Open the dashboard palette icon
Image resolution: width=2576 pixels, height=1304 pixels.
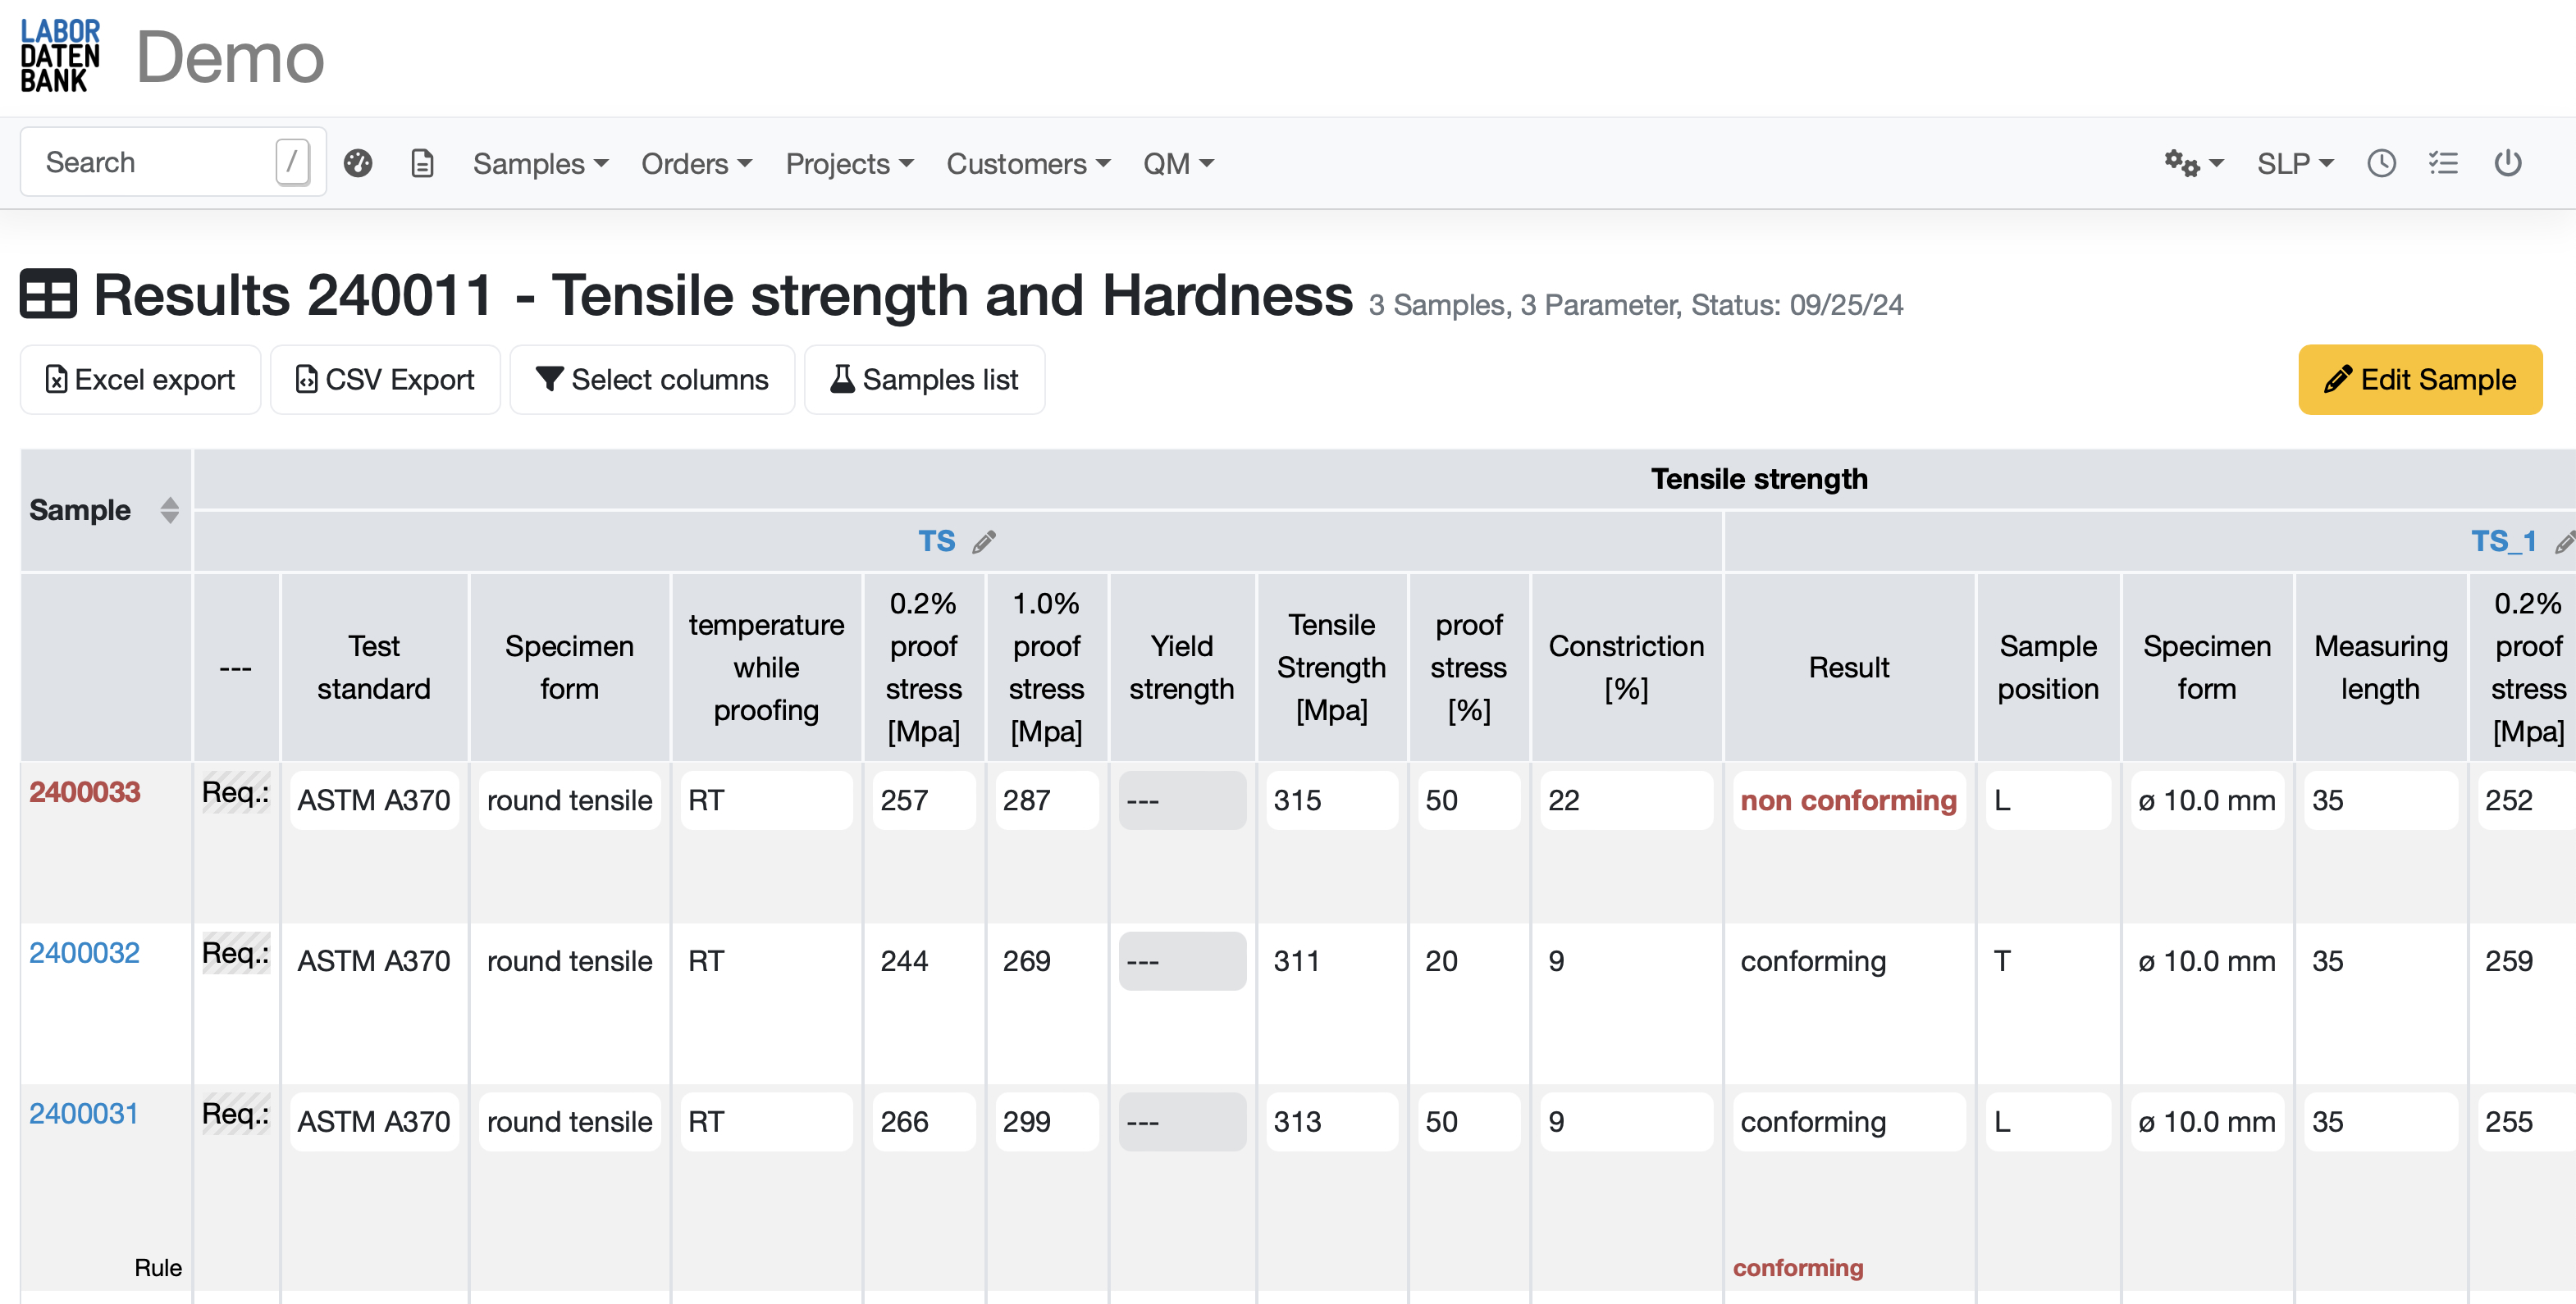click(358, 163)
